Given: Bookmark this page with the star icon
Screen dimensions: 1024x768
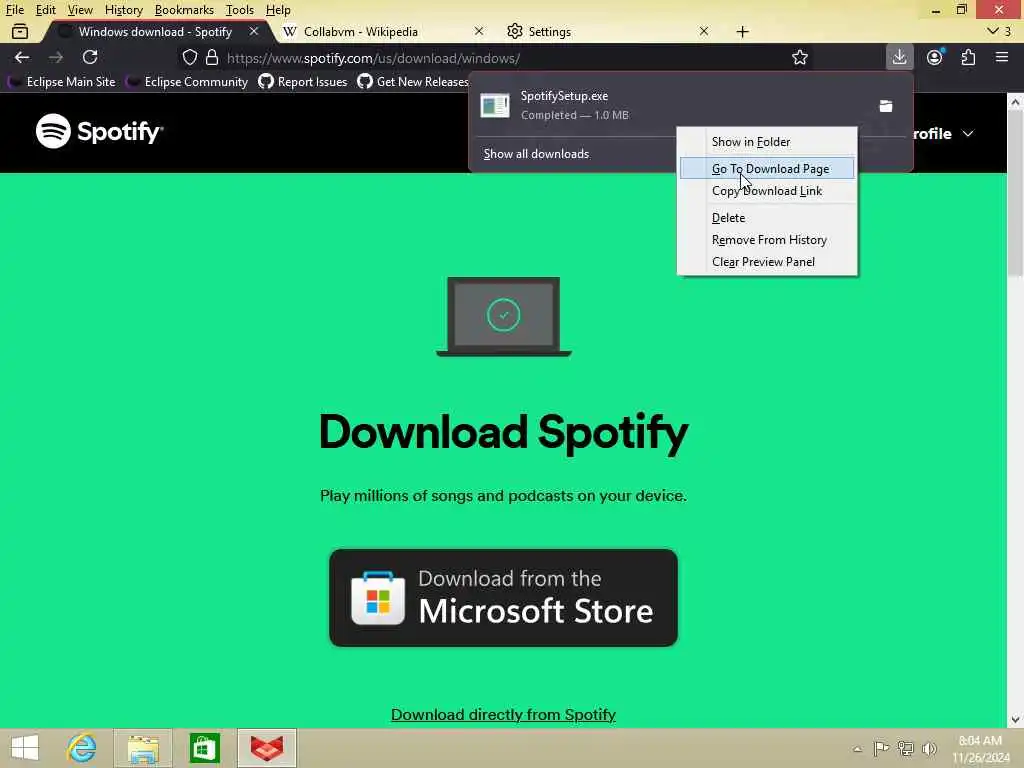Looking at the screenshot, I should pos(799,57).
